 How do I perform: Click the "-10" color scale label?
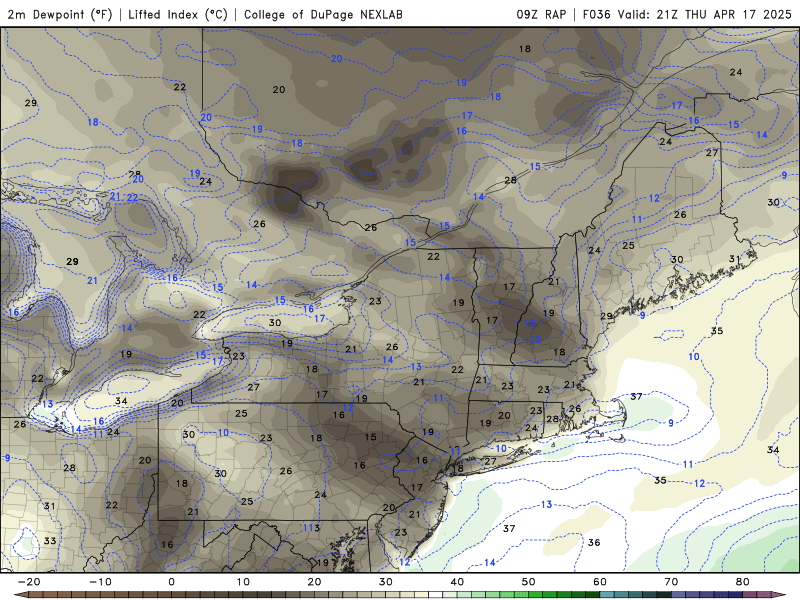[100, 582]
